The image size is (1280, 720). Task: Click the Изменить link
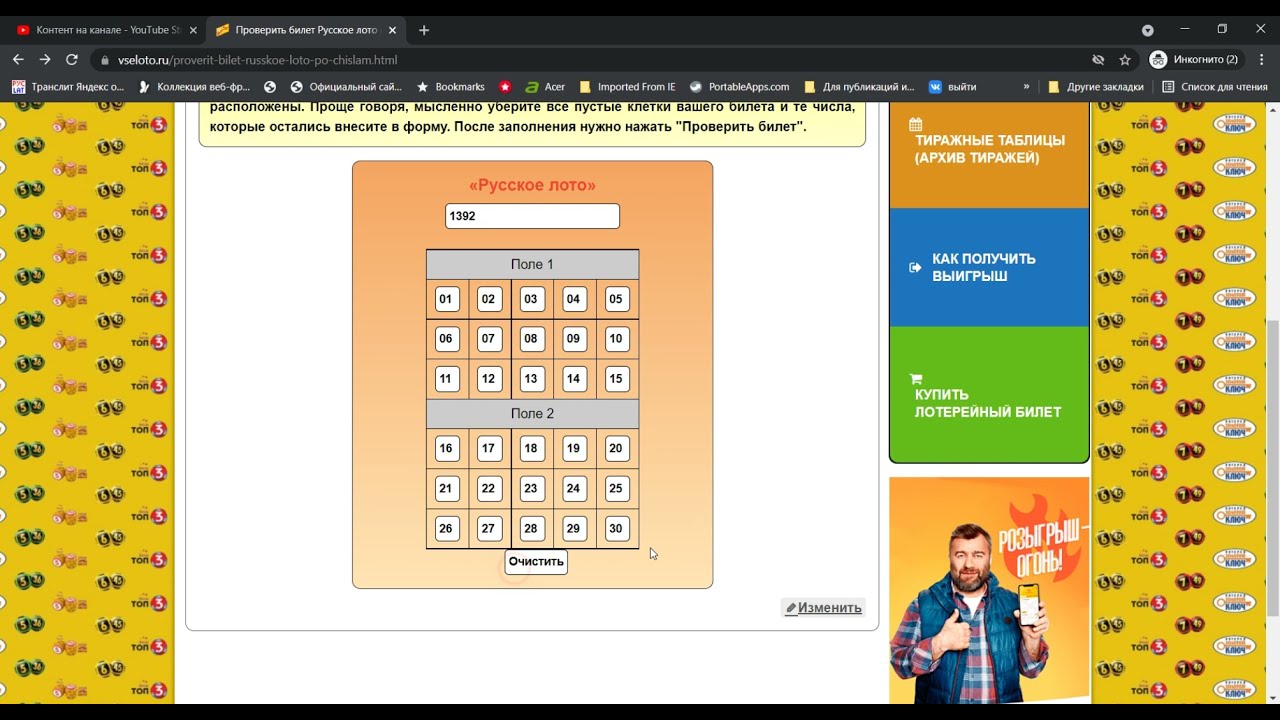(823, 608)
